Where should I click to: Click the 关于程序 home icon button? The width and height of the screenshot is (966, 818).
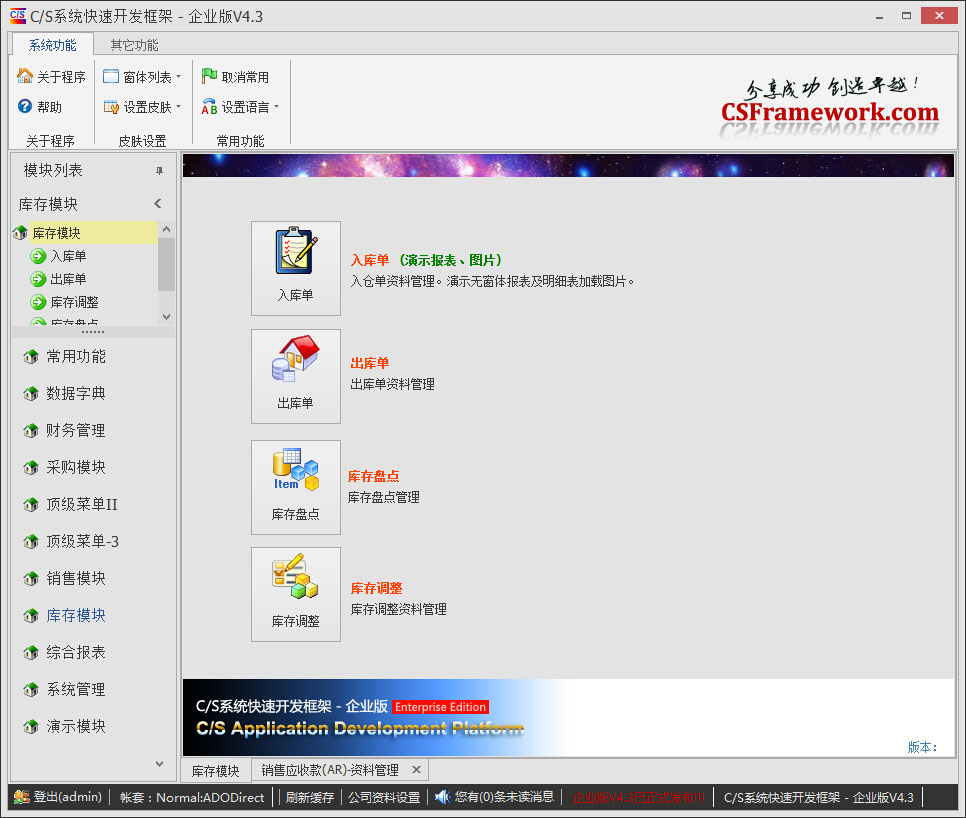point(25,76)
